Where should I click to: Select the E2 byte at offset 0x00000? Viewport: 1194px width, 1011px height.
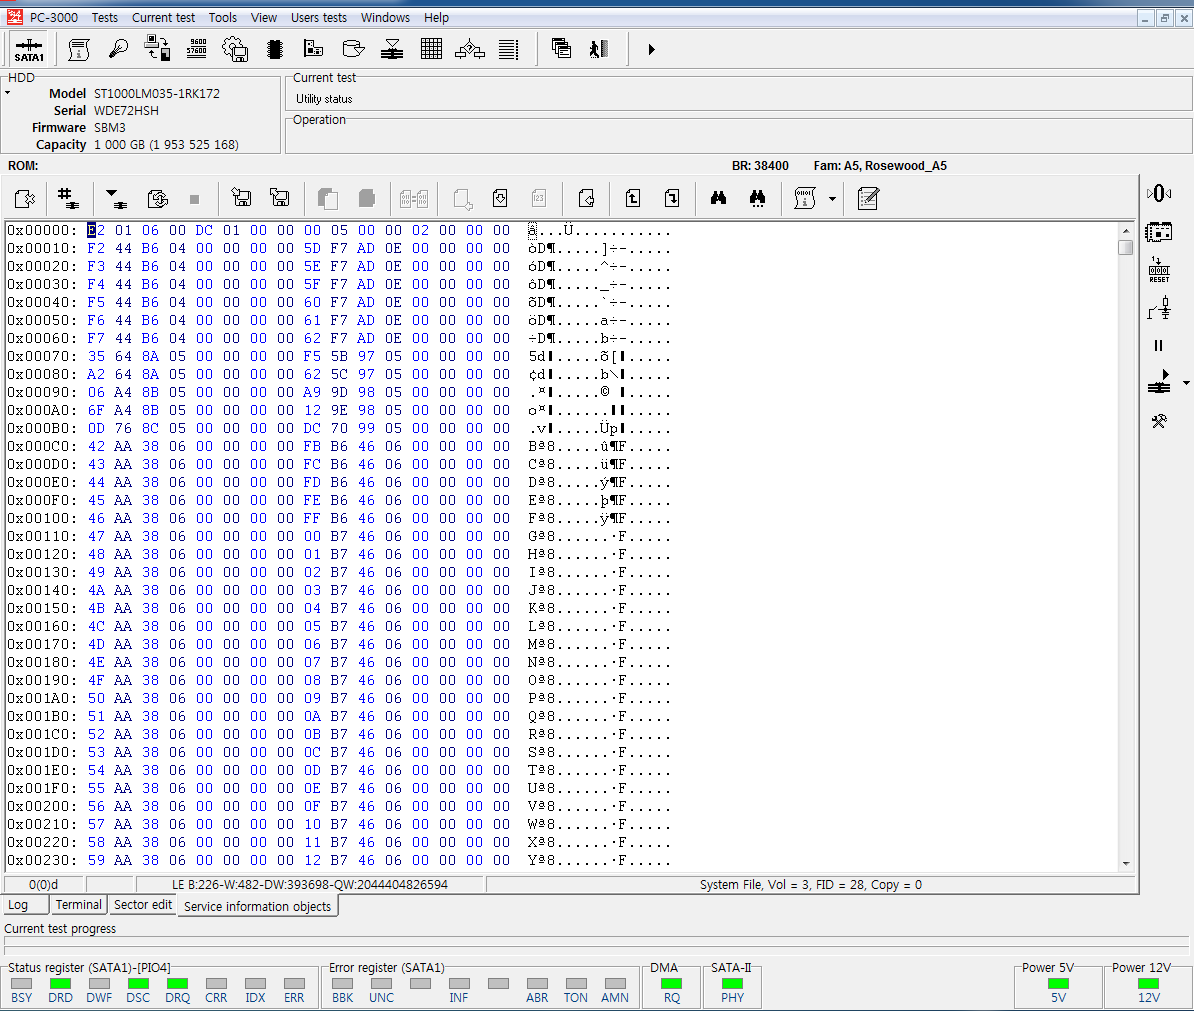click(x=96, y=230)
